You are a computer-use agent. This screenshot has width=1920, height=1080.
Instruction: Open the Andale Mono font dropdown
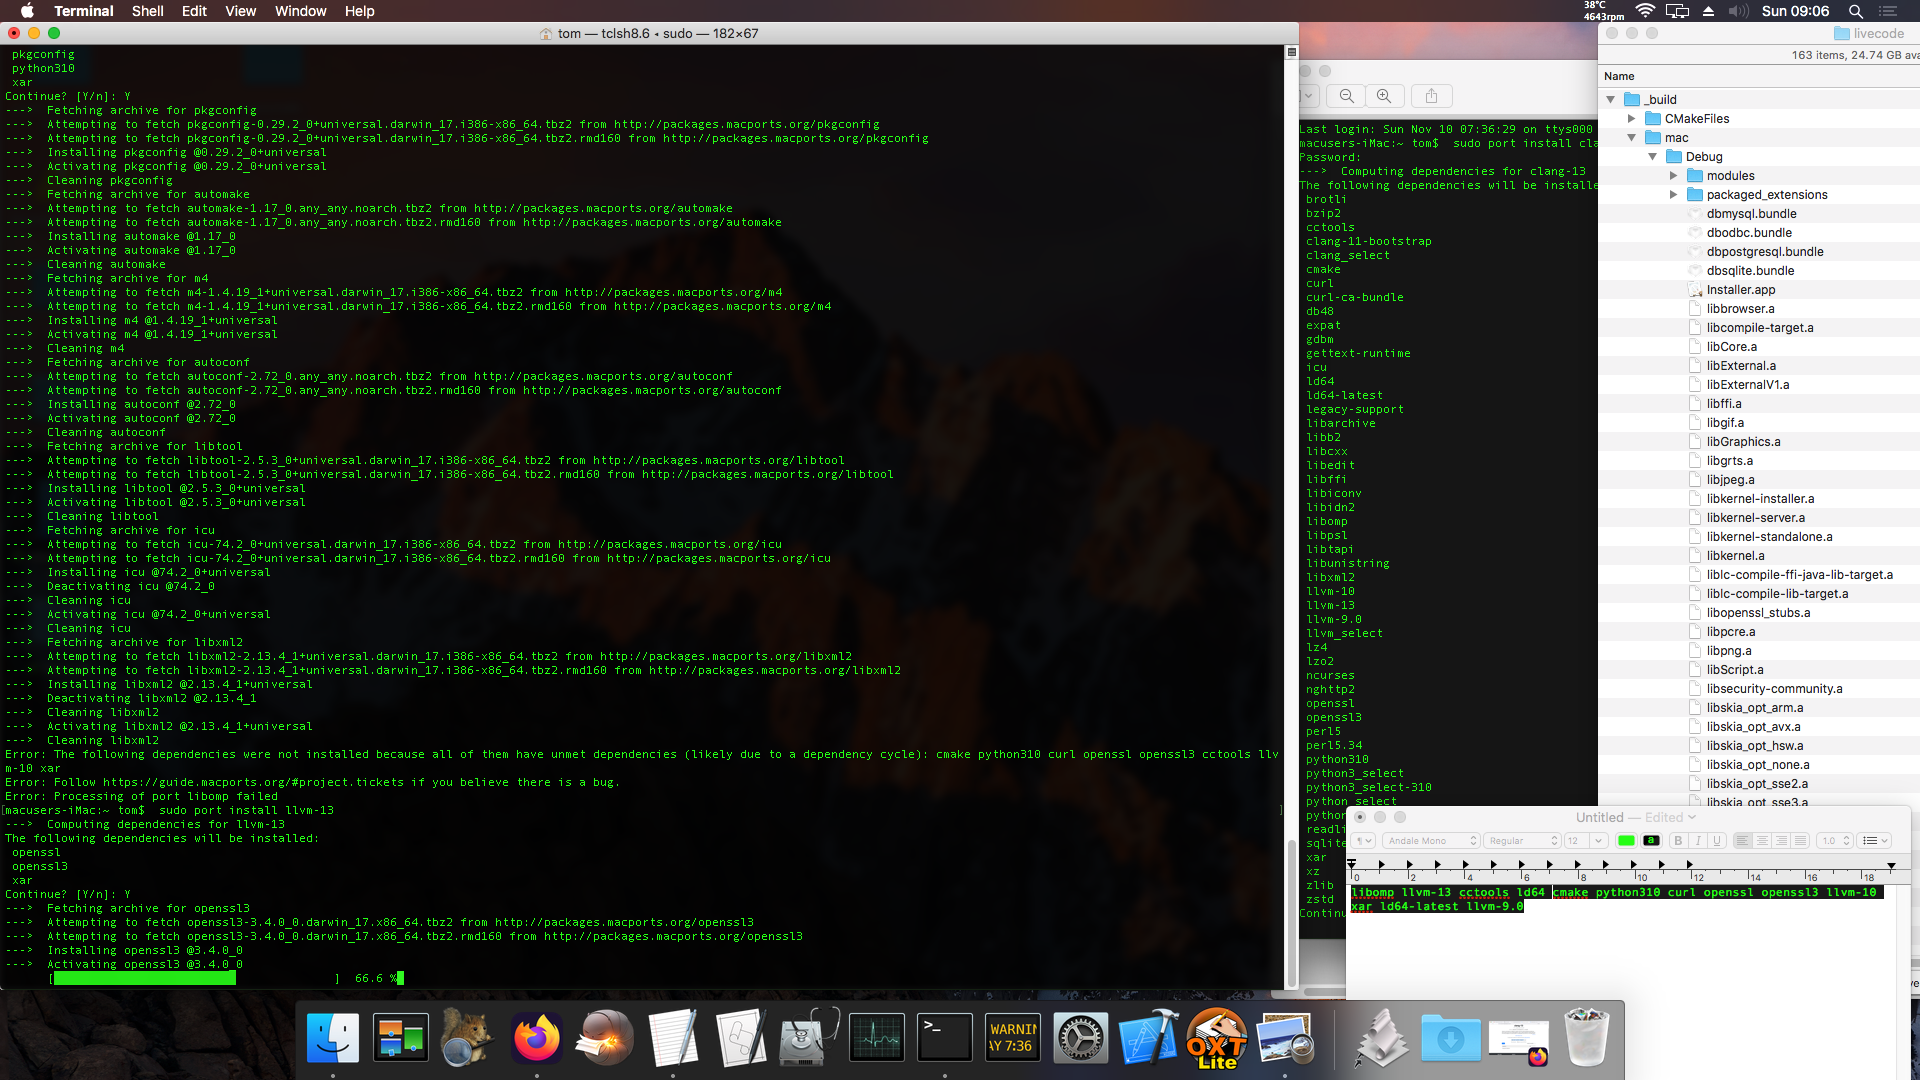[x=1432, y=841]
